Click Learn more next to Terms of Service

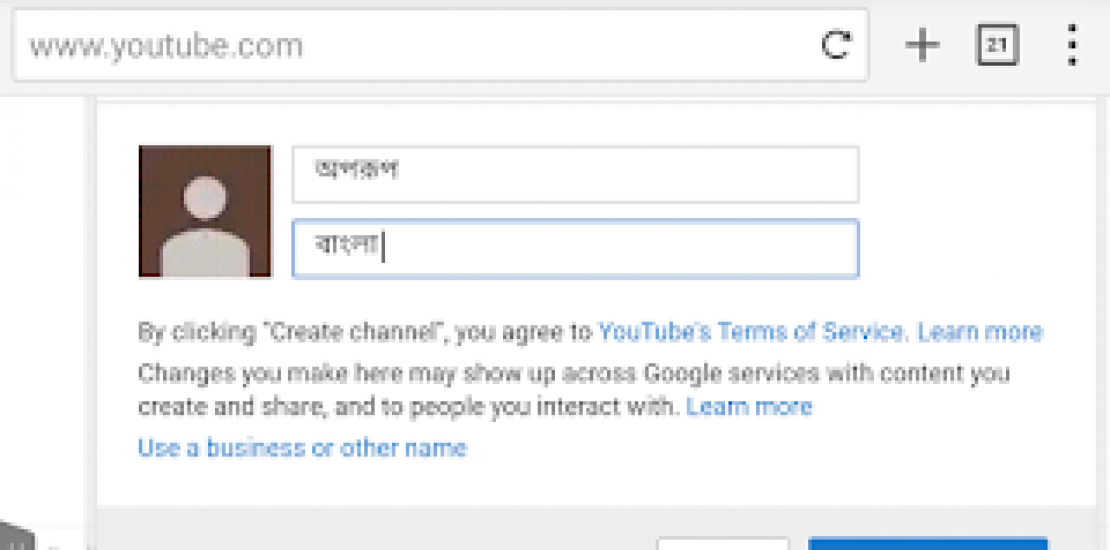click(x=980, y=332)
